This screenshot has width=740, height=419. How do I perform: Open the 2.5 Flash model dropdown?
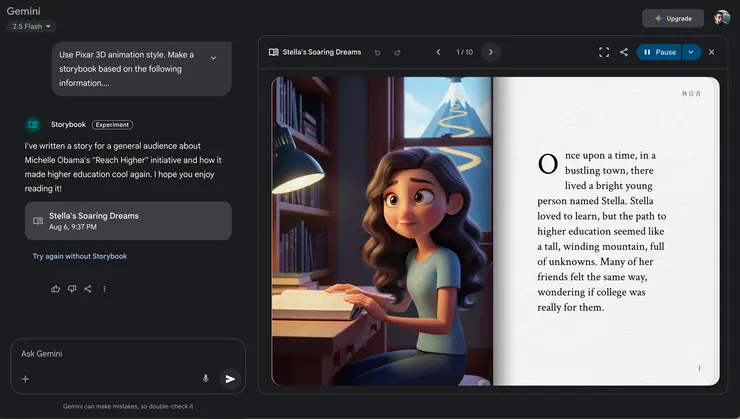pyautogui.click(x=31, y=26)
